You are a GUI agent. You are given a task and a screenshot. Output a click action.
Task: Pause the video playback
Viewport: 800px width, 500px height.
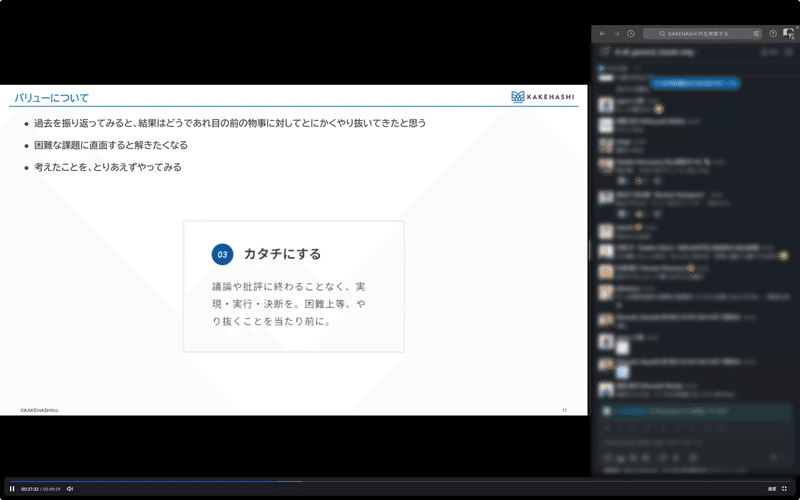coord(12,489)
